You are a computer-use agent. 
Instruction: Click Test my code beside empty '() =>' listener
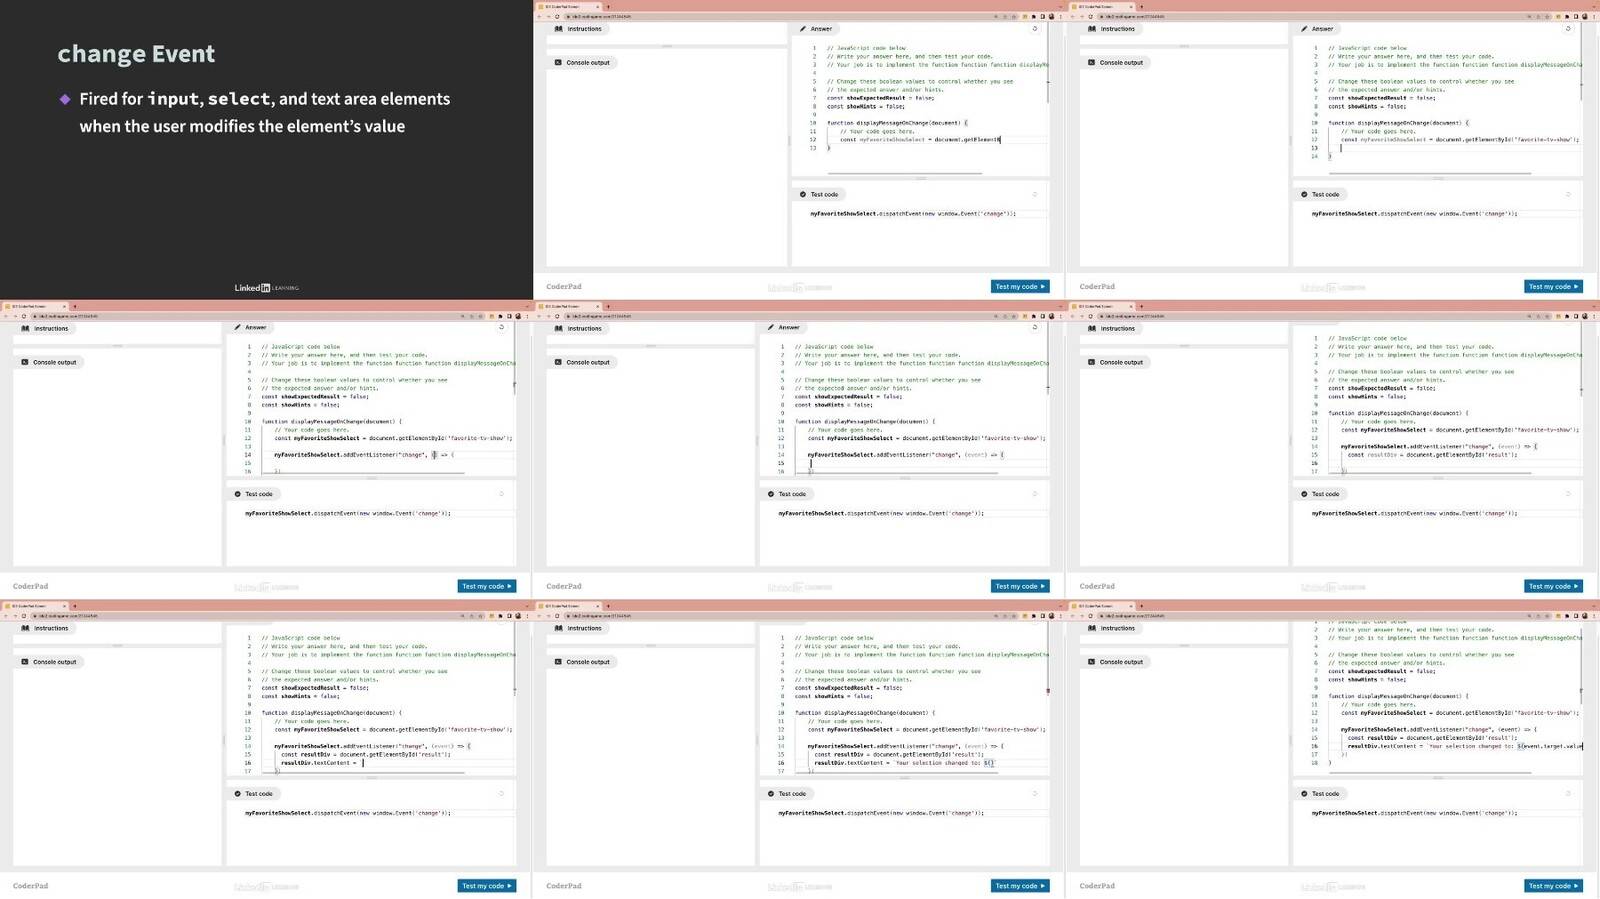tap(487, 586)
